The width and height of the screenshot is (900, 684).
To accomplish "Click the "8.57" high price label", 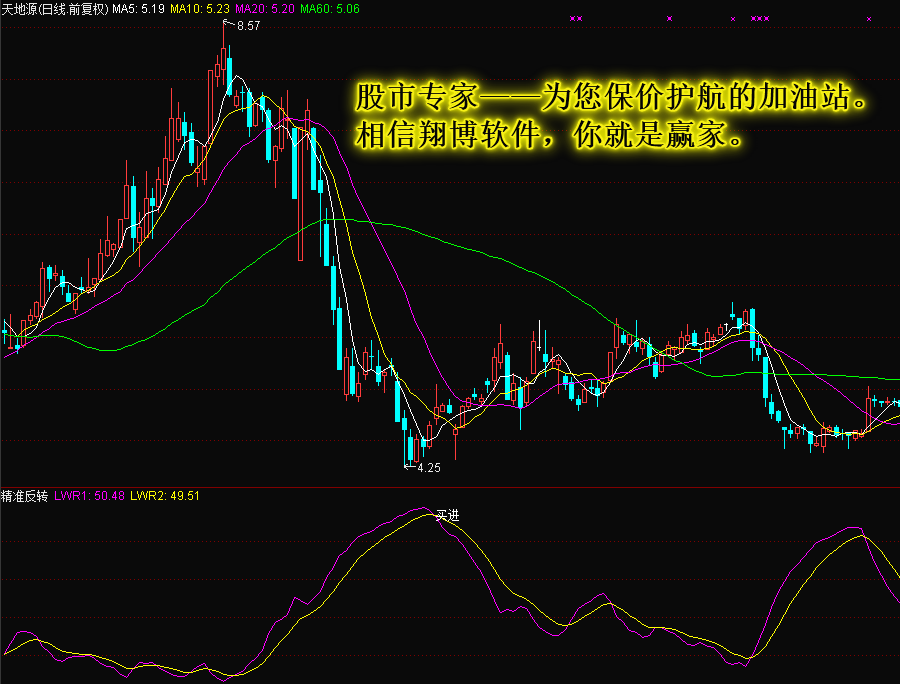I will (249, 26).
